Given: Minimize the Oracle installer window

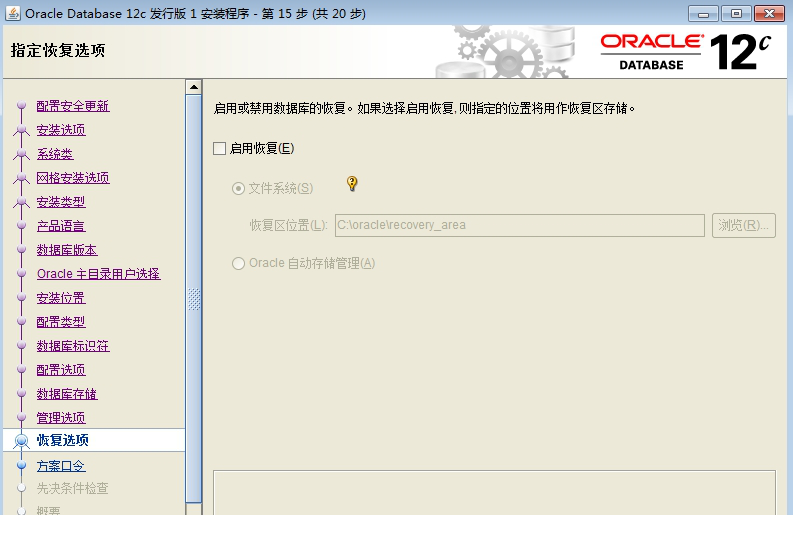Looking at the screenshot, I should pos(703,14).
